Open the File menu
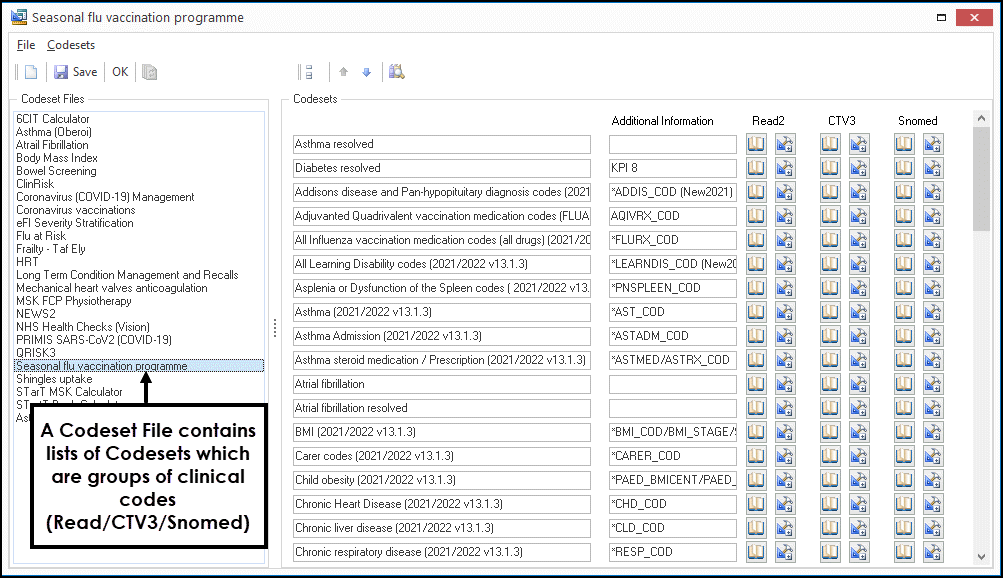This screenshot has height=578, width=1003. (x=26, y=45)
